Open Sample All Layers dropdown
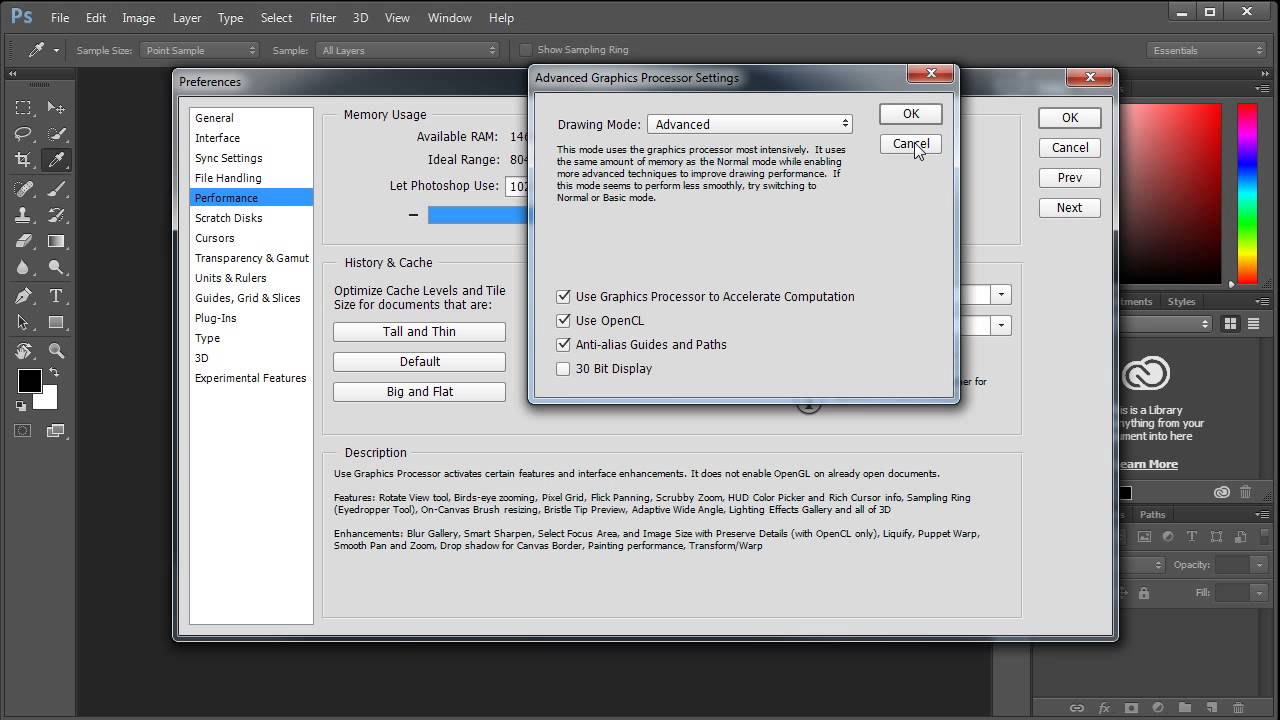 click(407, 50)
